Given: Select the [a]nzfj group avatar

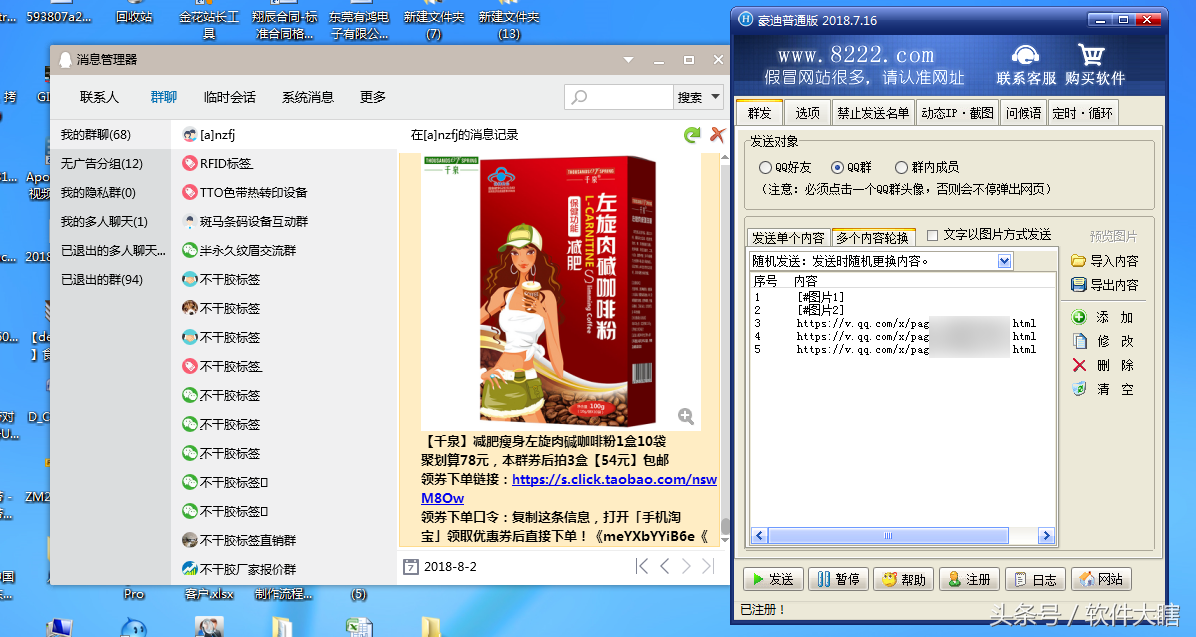Looking at the screenshot, I should pos(190,135).
